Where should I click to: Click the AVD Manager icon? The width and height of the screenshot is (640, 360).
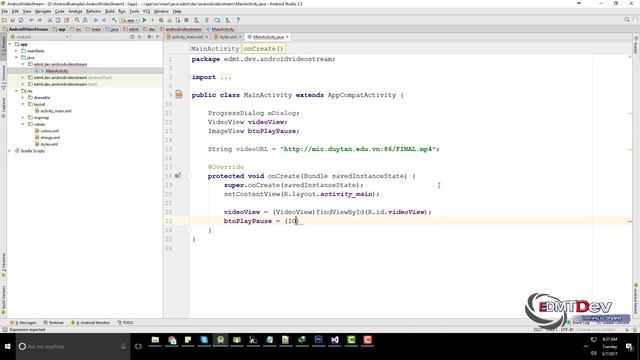coord(197,20)
